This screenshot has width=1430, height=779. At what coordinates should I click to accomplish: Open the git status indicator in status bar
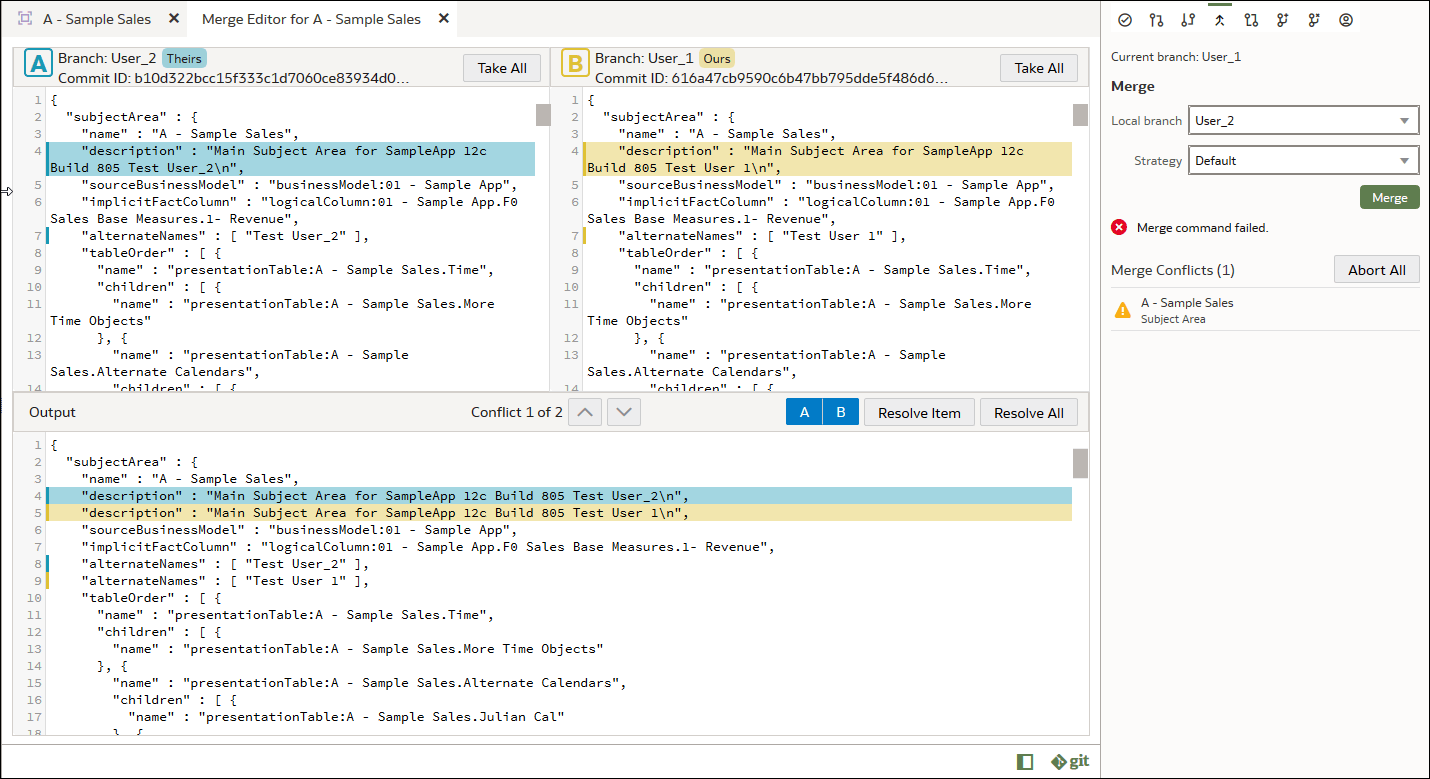1069,761
